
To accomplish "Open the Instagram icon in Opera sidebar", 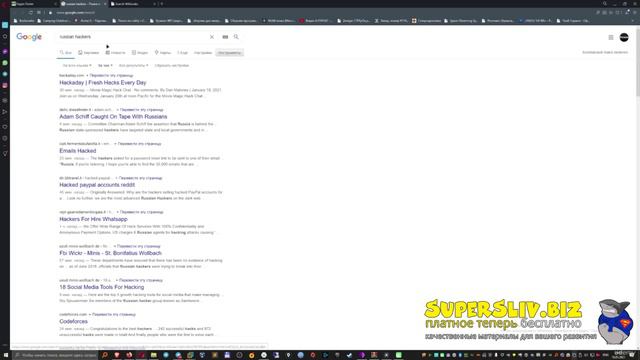I will click(x=5, y=85).
